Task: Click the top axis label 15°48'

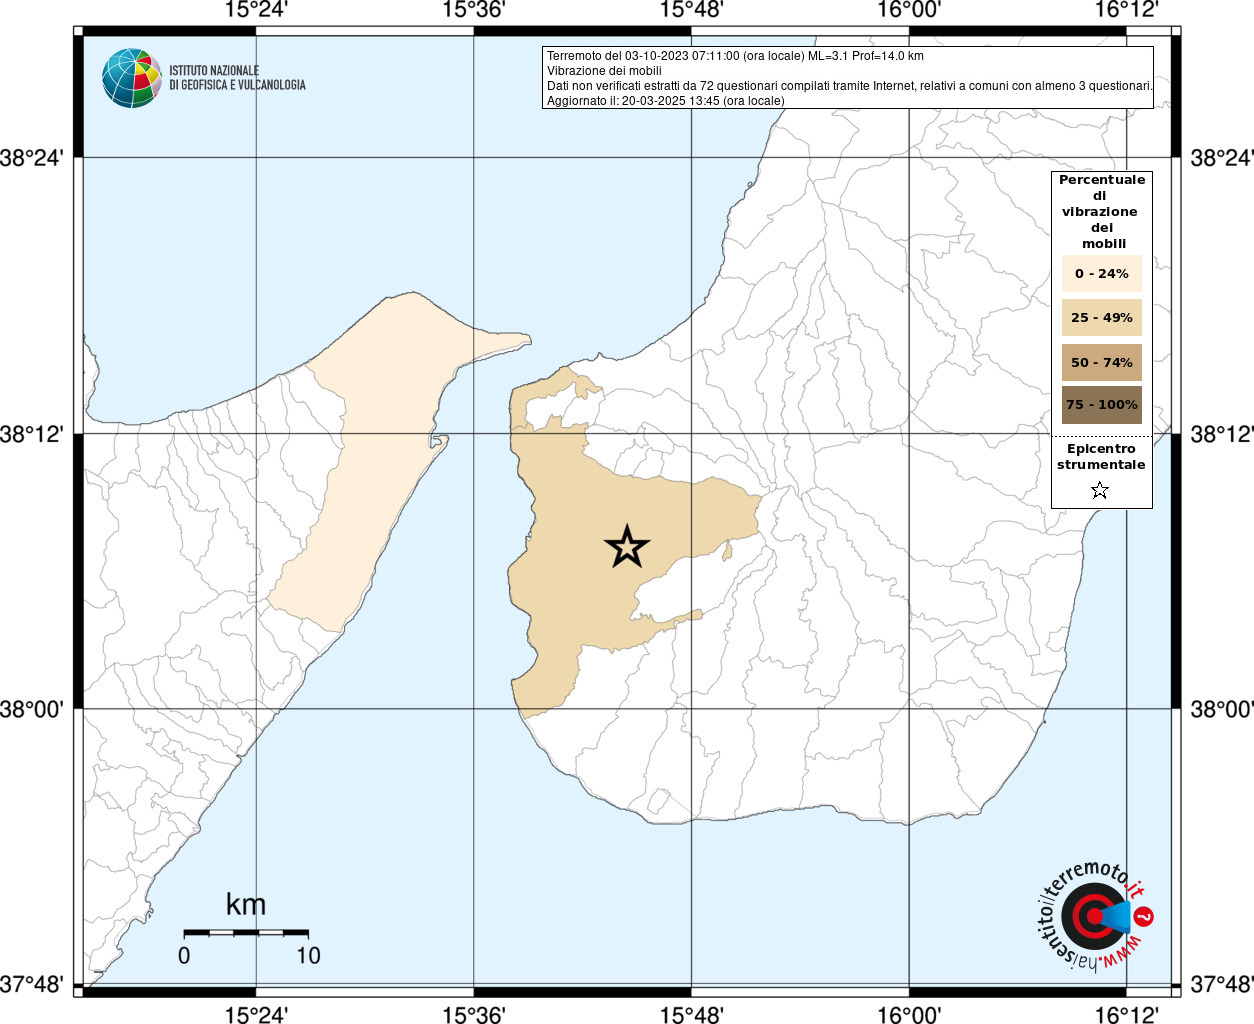Action: click(x=691, y=10)
